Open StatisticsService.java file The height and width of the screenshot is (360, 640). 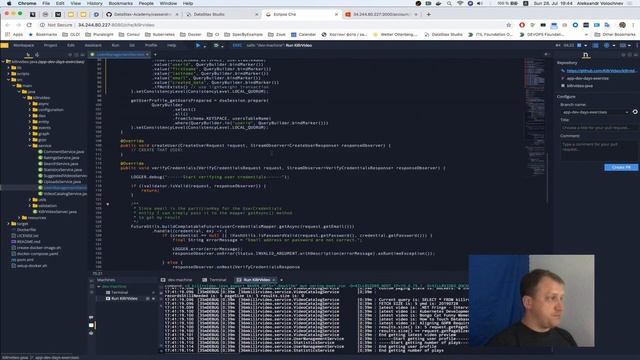[x=62, y=170]
